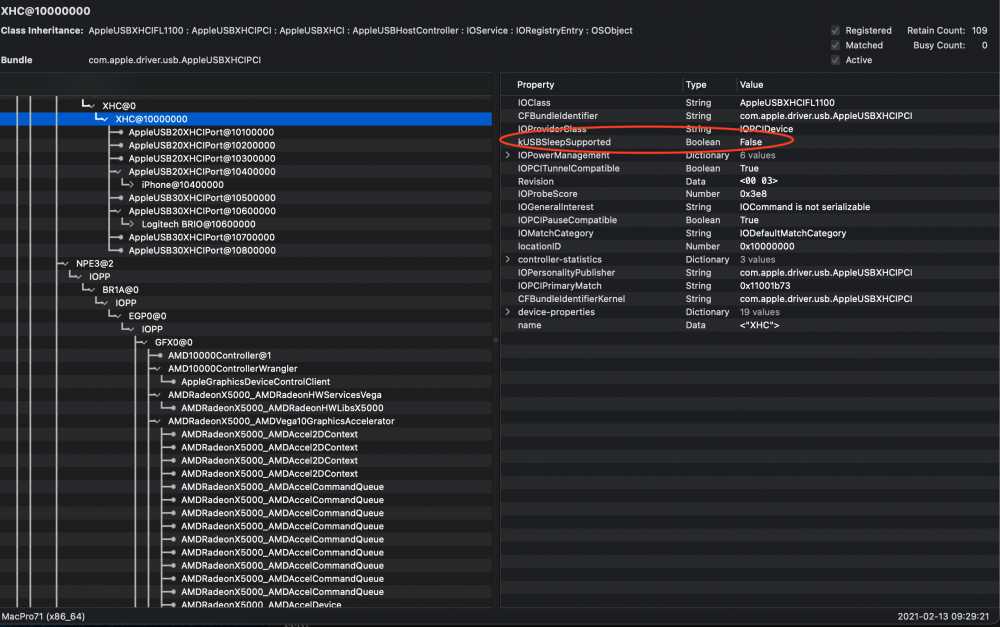Select the CFBundleIdentifier property row
This screenshot has width=1000, height=627.
(x=749, y=116)
